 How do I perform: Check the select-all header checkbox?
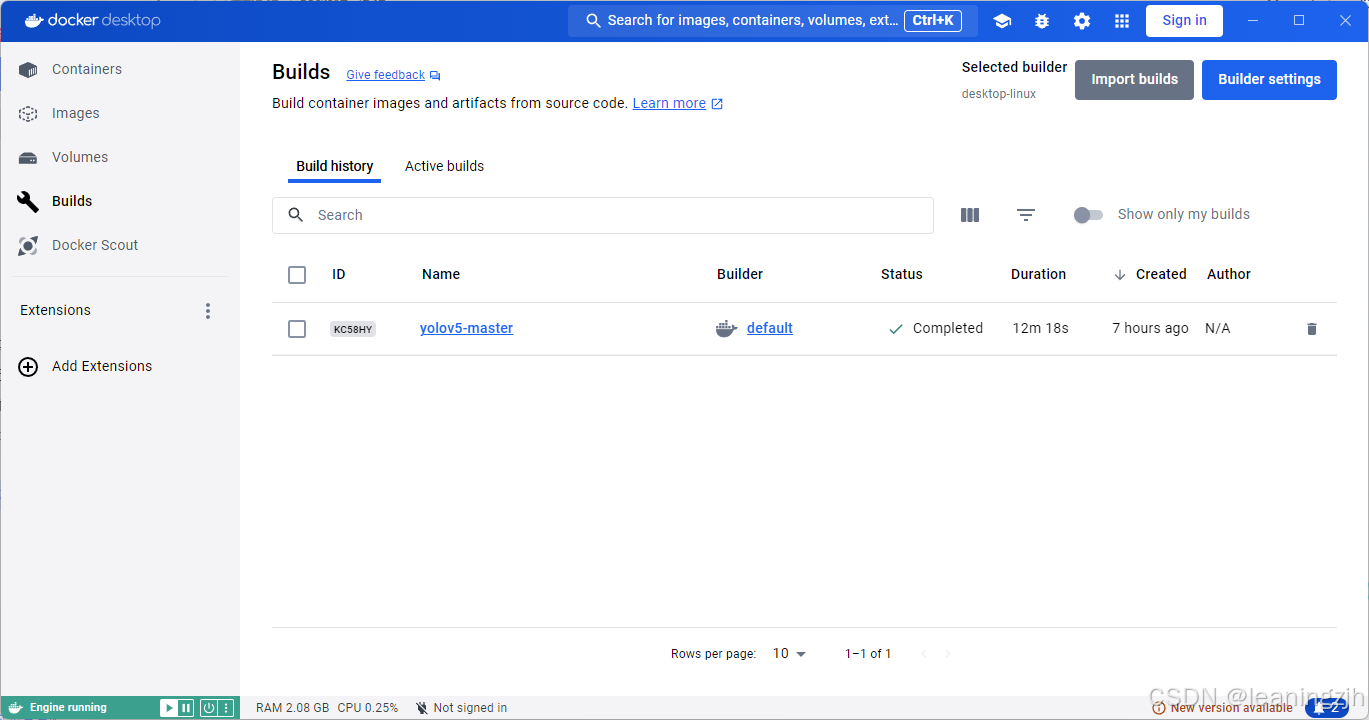[297, 274]
